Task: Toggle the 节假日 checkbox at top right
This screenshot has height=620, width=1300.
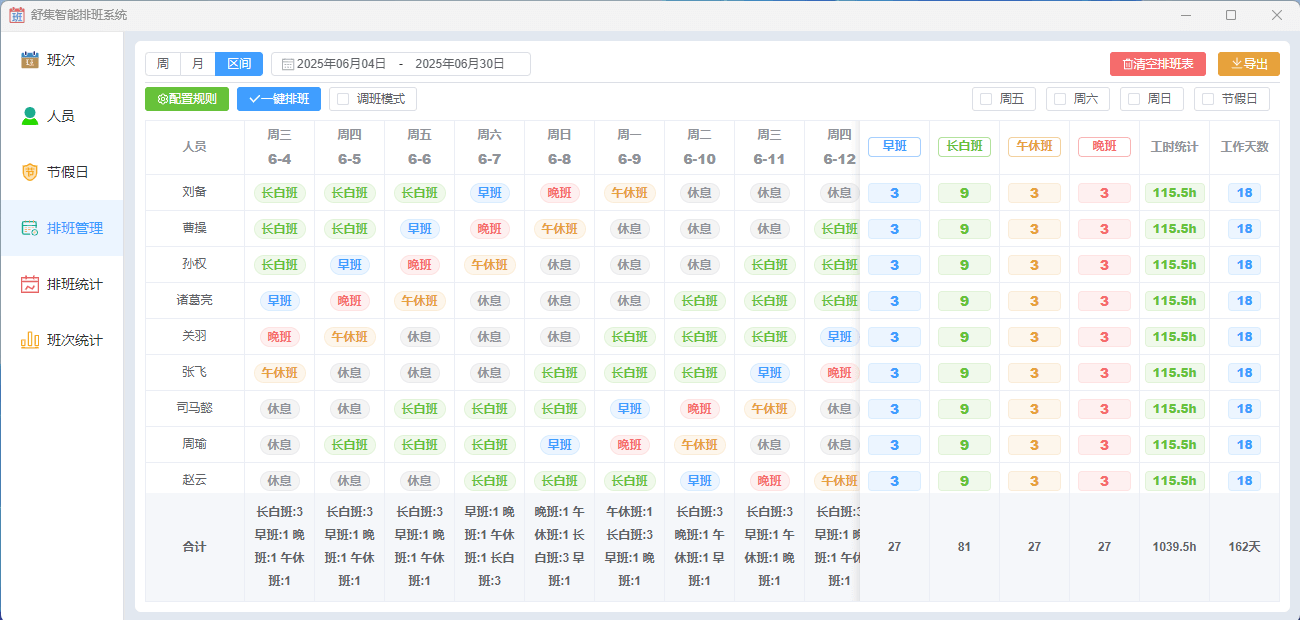Action: click(1208, 99)
